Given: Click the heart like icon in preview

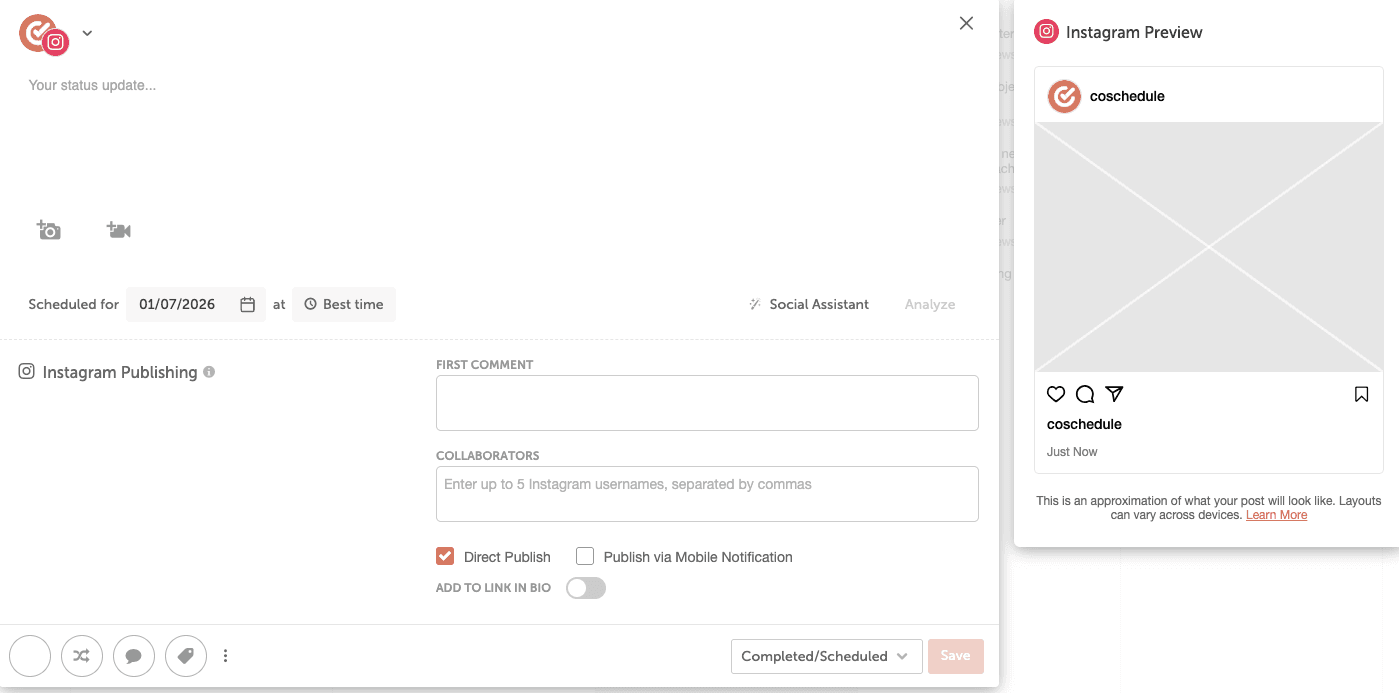Looking at the screenshot, I should pyautogui.click(x=1056, y=394).
